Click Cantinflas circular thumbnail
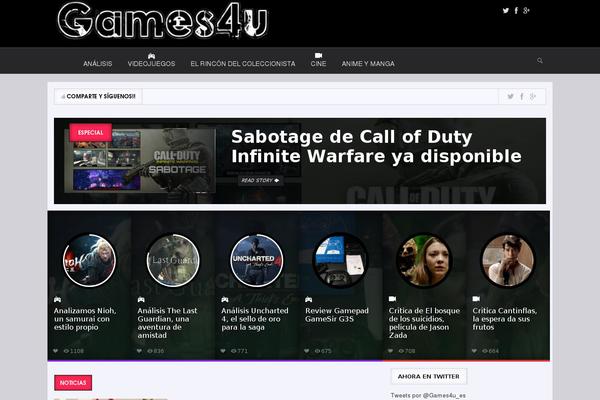Image resolution: width=600 pixels, height=400 pixels. (x=508, y=260)
